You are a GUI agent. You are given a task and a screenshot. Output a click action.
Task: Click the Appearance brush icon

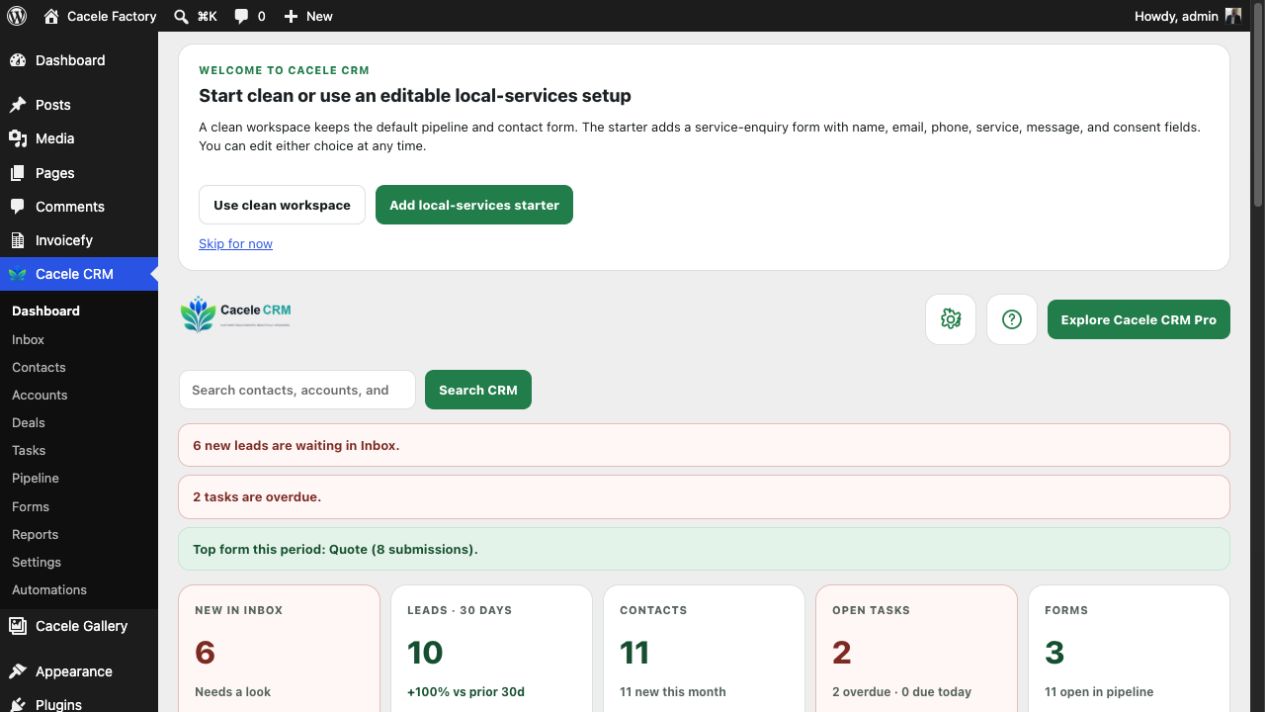coord(18,672)
